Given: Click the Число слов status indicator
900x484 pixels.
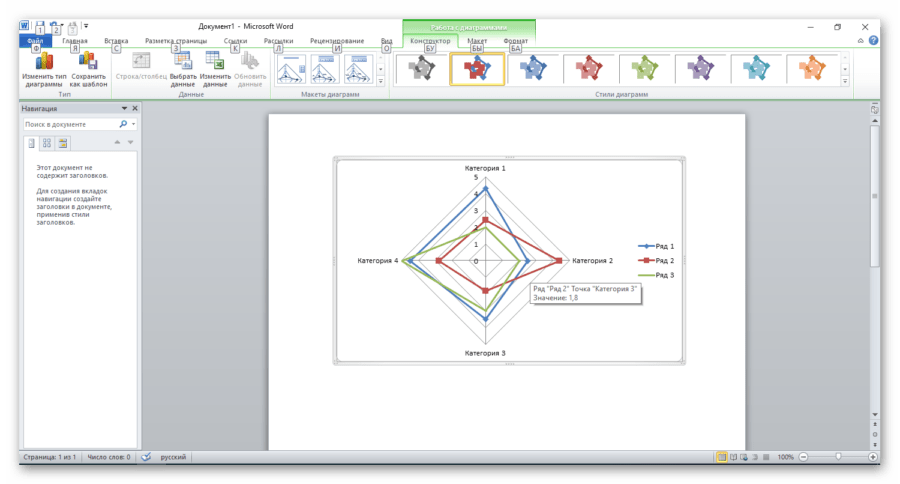Looking at the screenshot, I should tap(108, 456).
